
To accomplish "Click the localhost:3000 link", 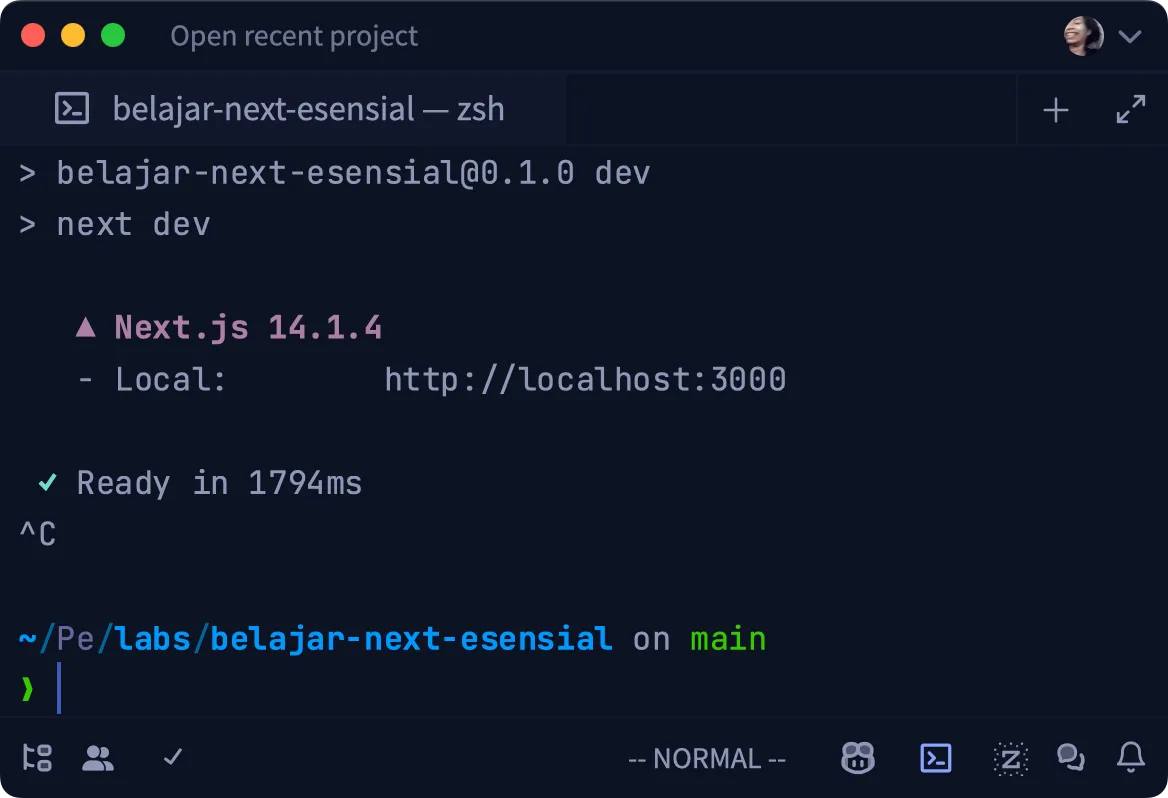I will coord(585,379).
